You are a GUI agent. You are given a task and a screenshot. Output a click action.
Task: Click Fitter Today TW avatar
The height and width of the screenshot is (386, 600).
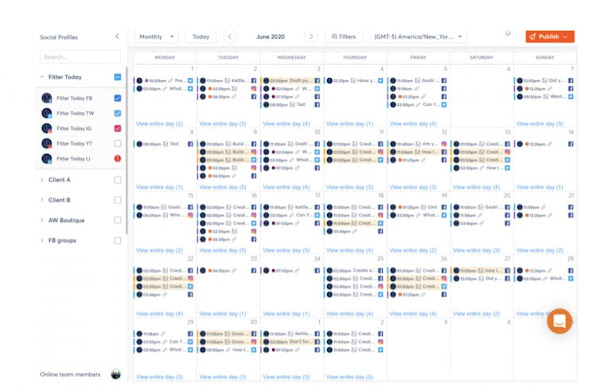coord(47,113)
